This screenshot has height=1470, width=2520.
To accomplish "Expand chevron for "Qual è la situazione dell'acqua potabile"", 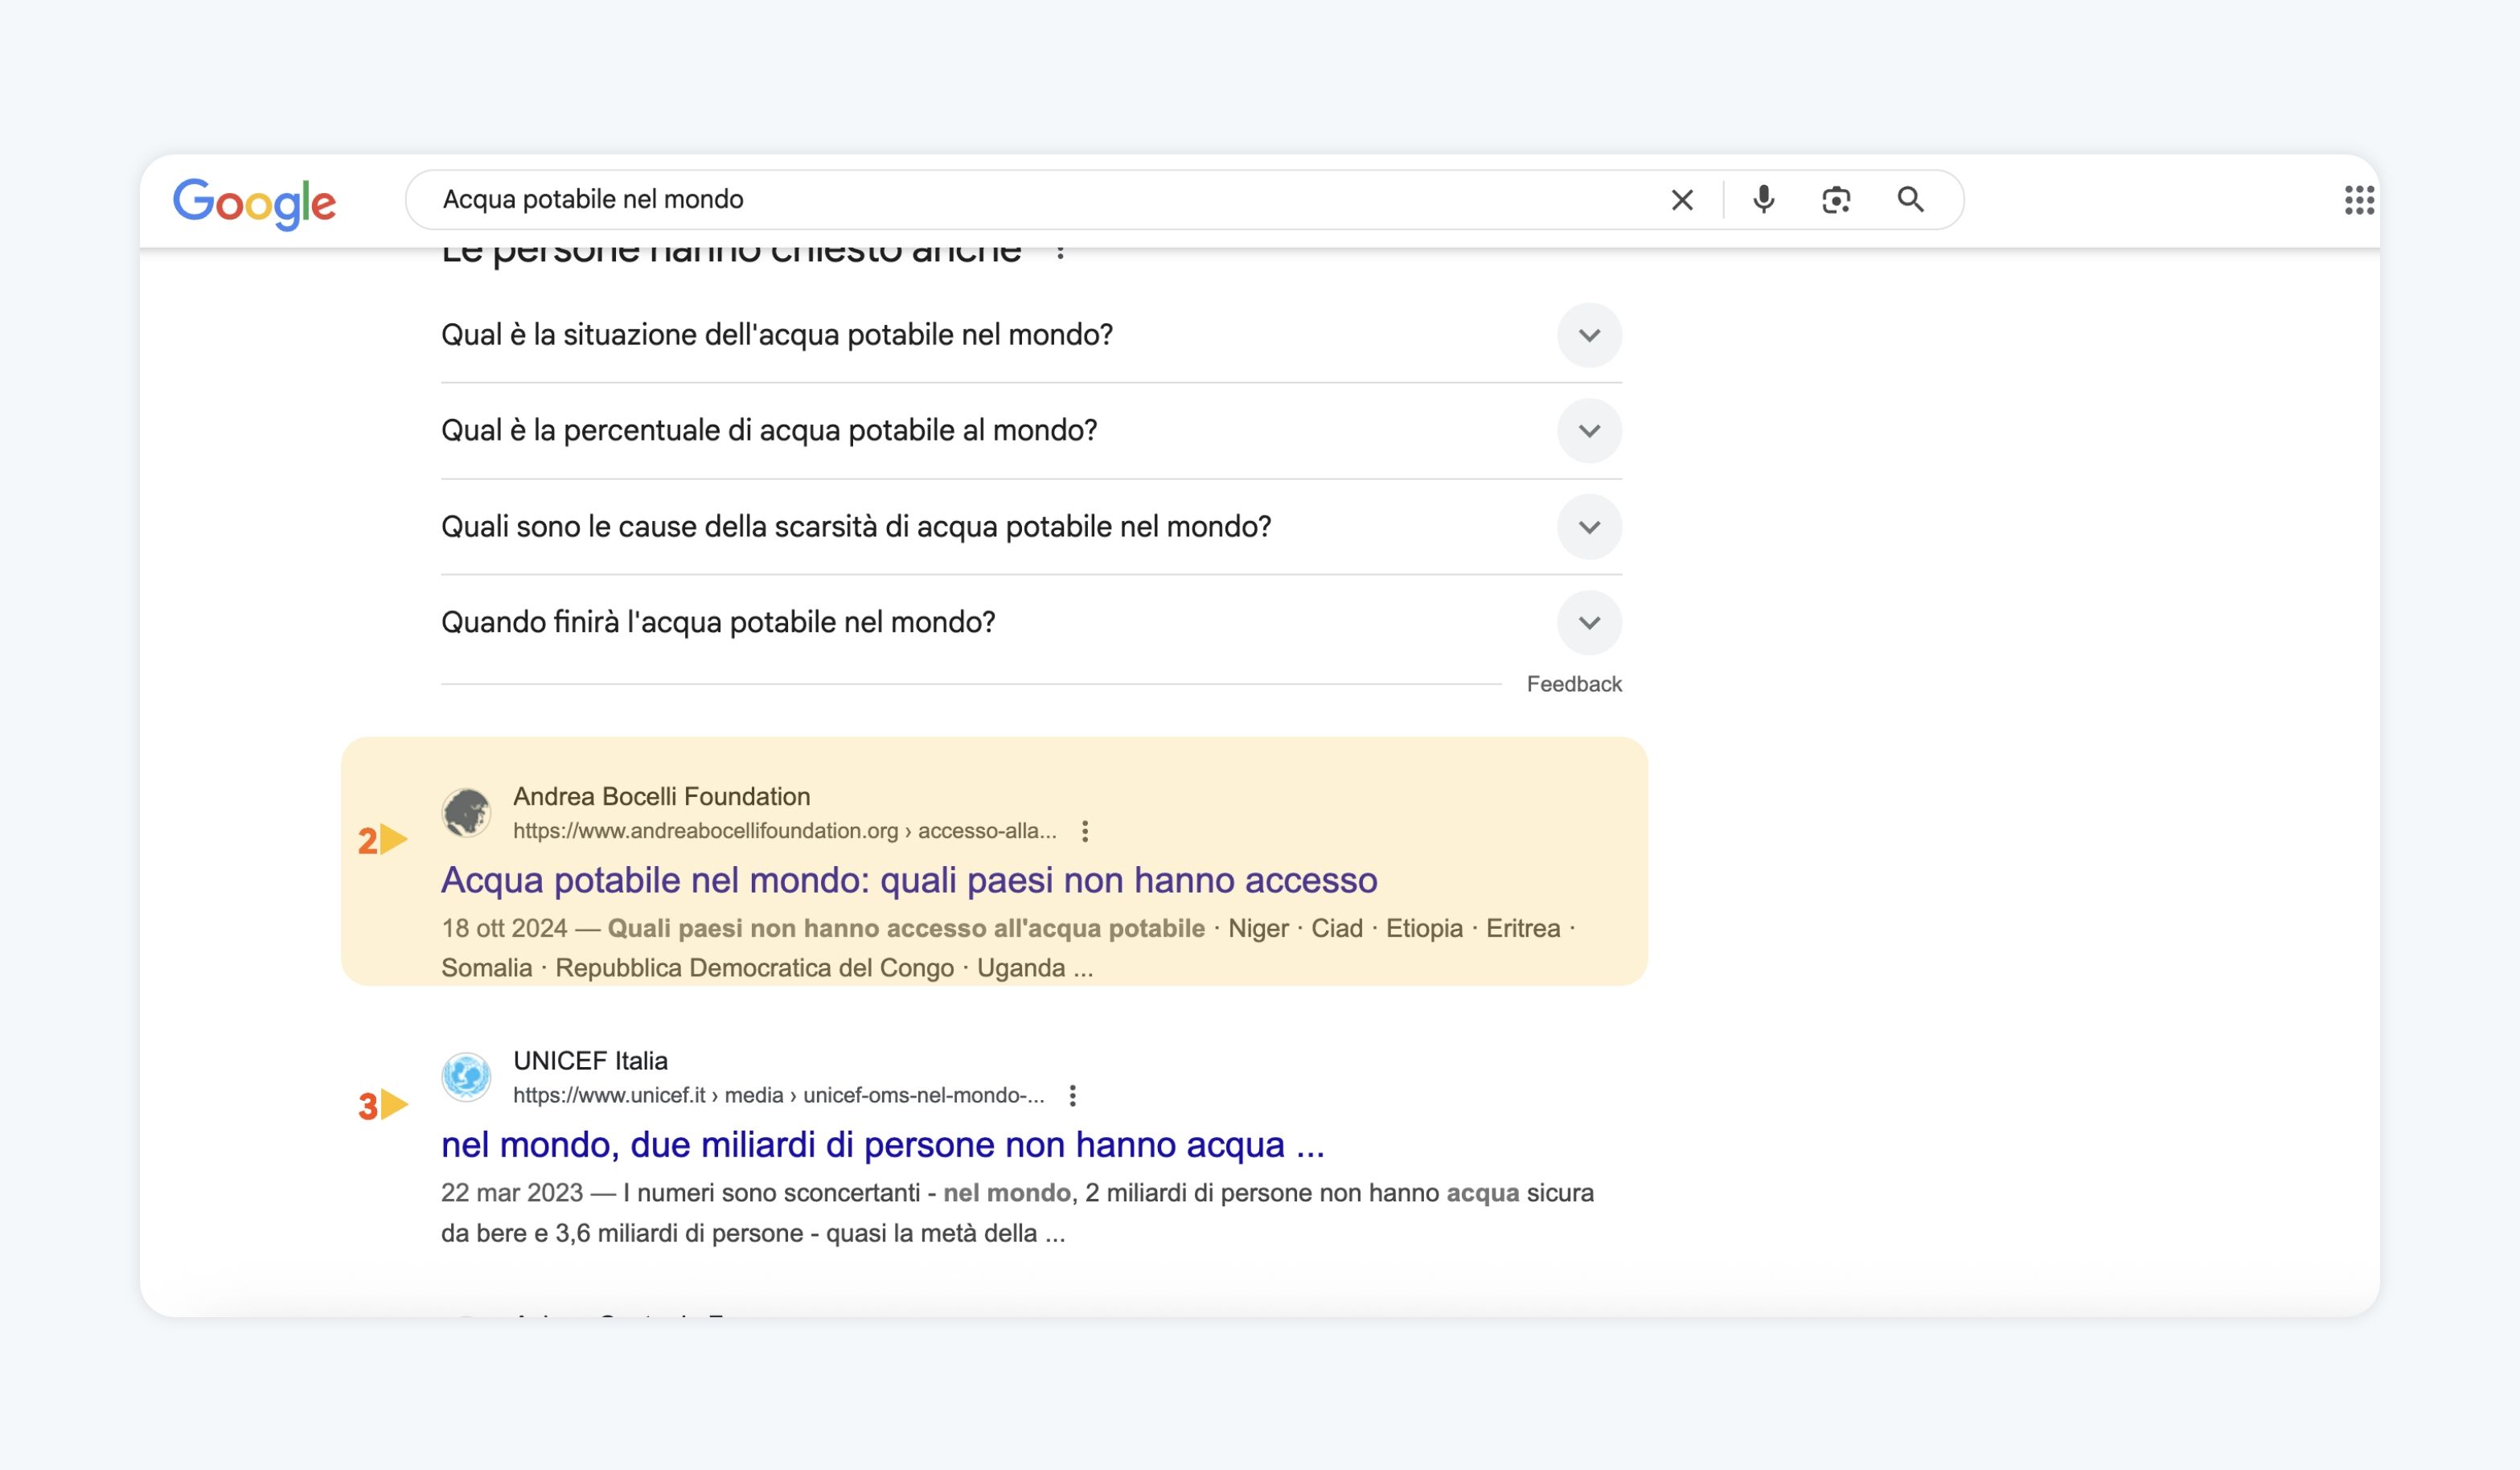I will coord(1589,335).
